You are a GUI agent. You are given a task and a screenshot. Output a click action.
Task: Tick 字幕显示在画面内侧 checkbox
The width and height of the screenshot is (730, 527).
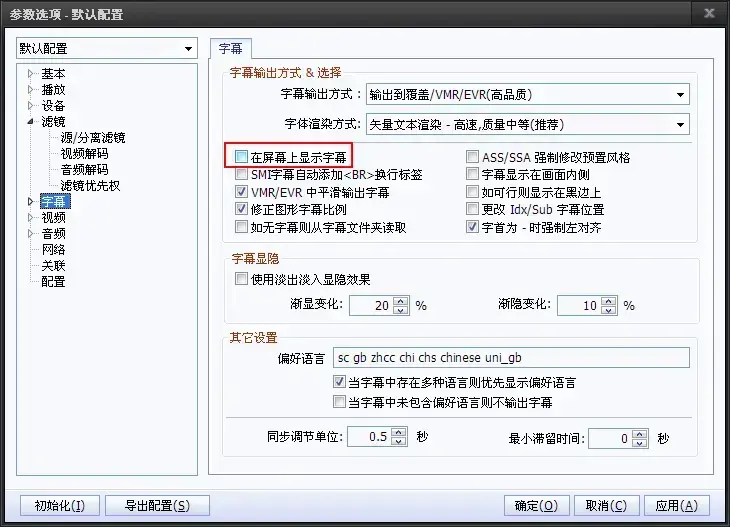tap(472, 175)
